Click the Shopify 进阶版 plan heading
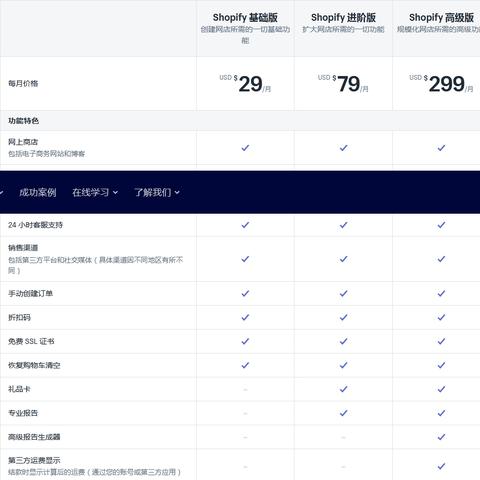Screen dimensions: 480x480 (343, 17)
